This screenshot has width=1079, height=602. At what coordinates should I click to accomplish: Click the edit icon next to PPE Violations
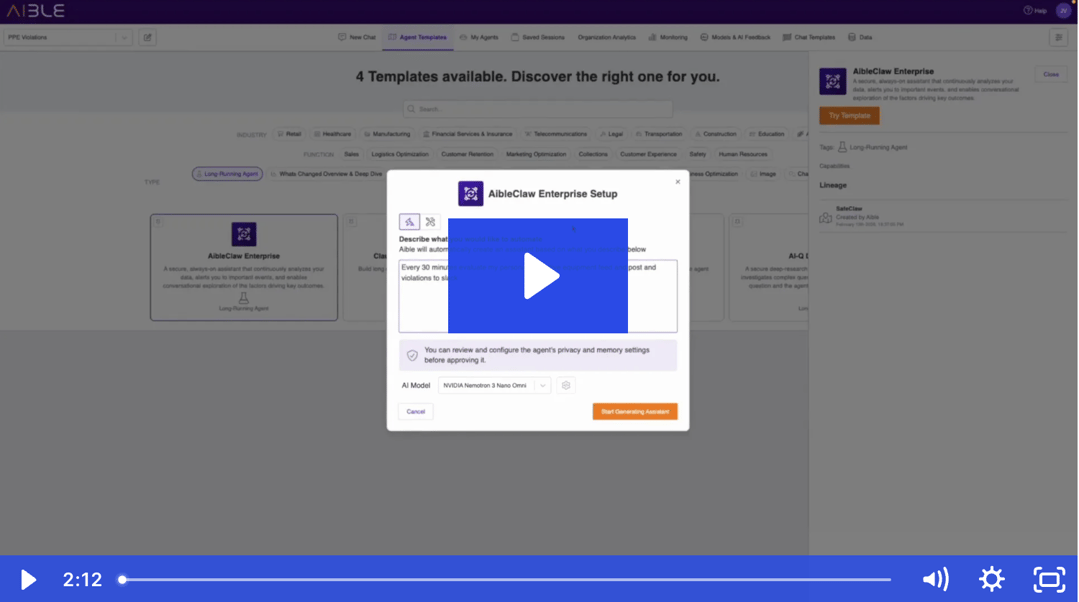[147, 37]
